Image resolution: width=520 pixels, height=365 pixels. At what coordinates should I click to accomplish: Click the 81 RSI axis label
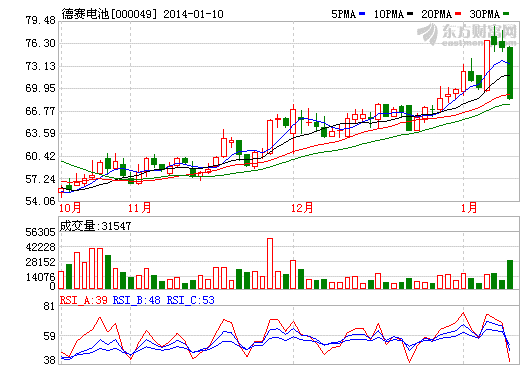(49, 306)
